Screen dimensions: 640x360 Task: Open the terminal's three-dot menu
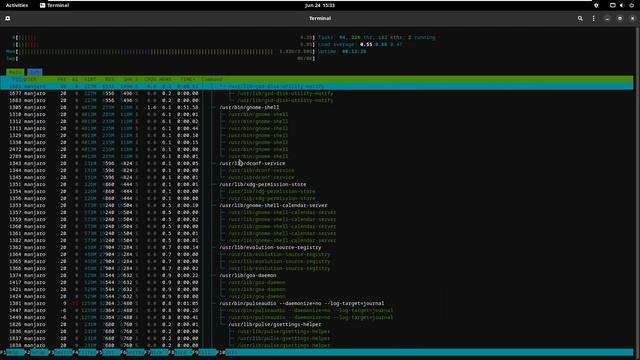593,18
